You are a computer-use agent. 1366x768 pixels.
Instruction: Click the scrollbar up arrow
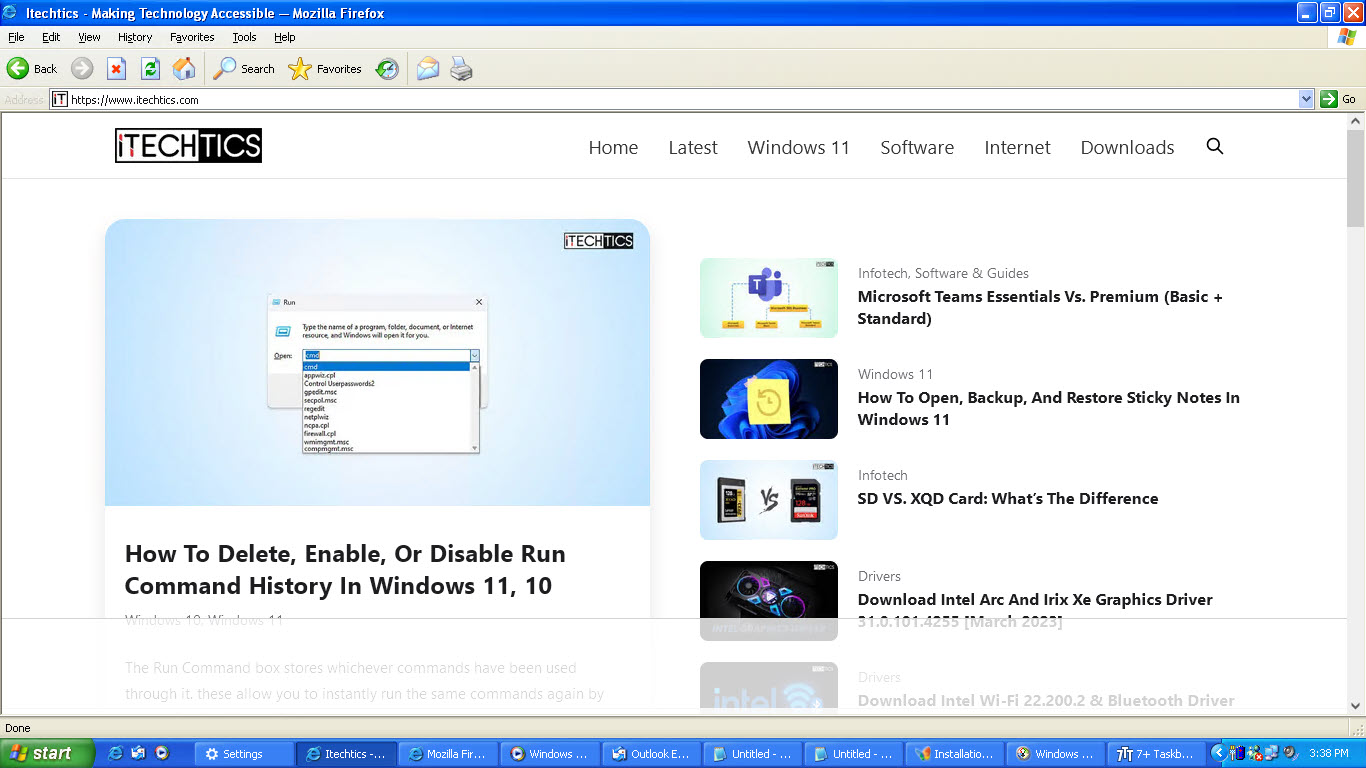click(1356, 121)
